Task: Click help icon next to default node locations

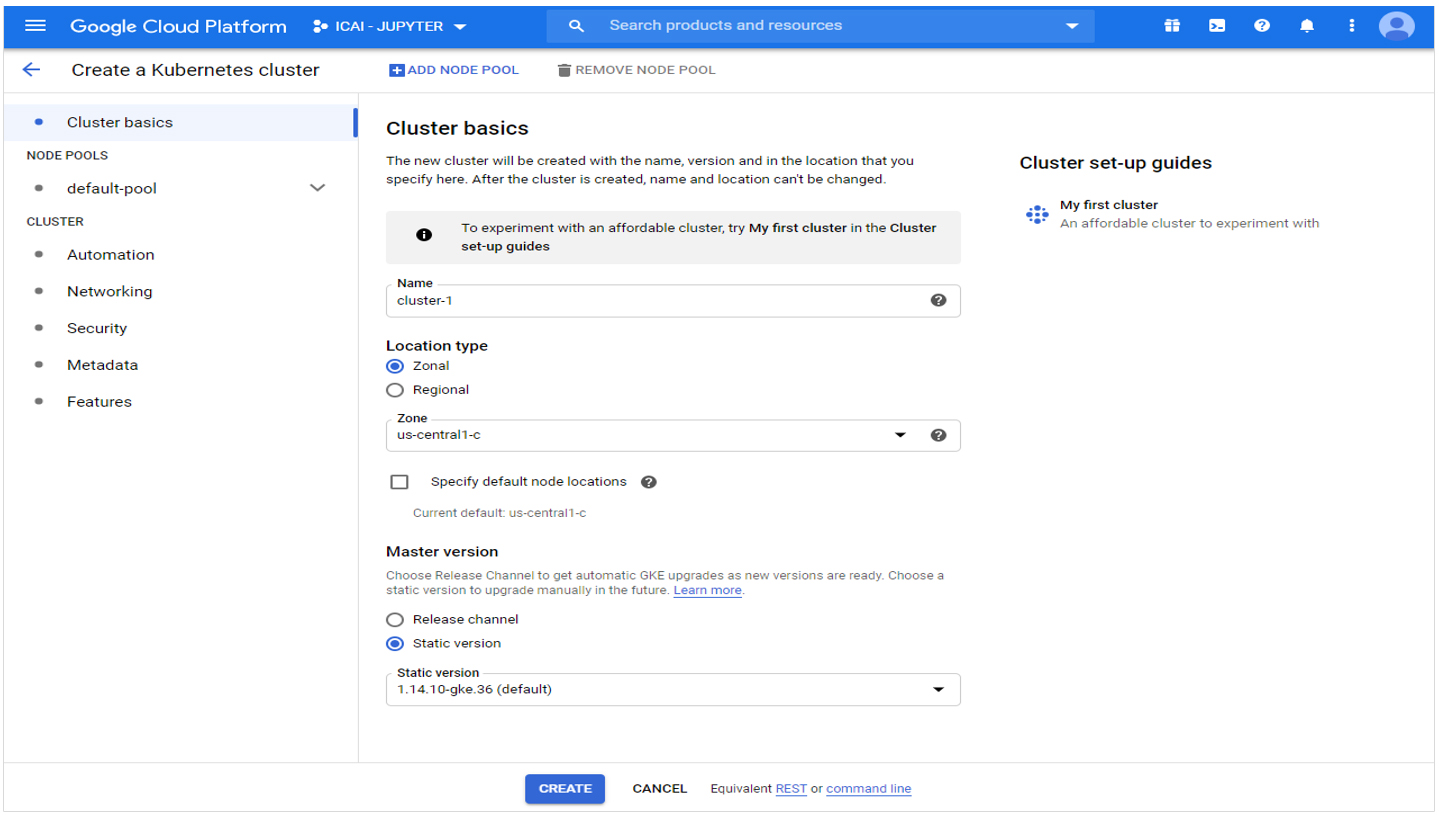Action: click(648, 482)
